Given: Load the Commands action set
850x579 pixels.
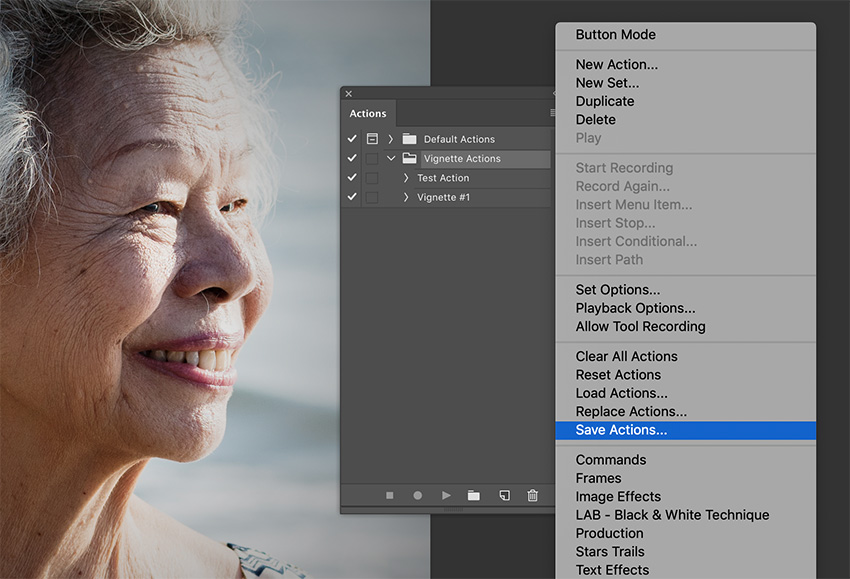Looking at the screenshot, I should coord(686,460).
